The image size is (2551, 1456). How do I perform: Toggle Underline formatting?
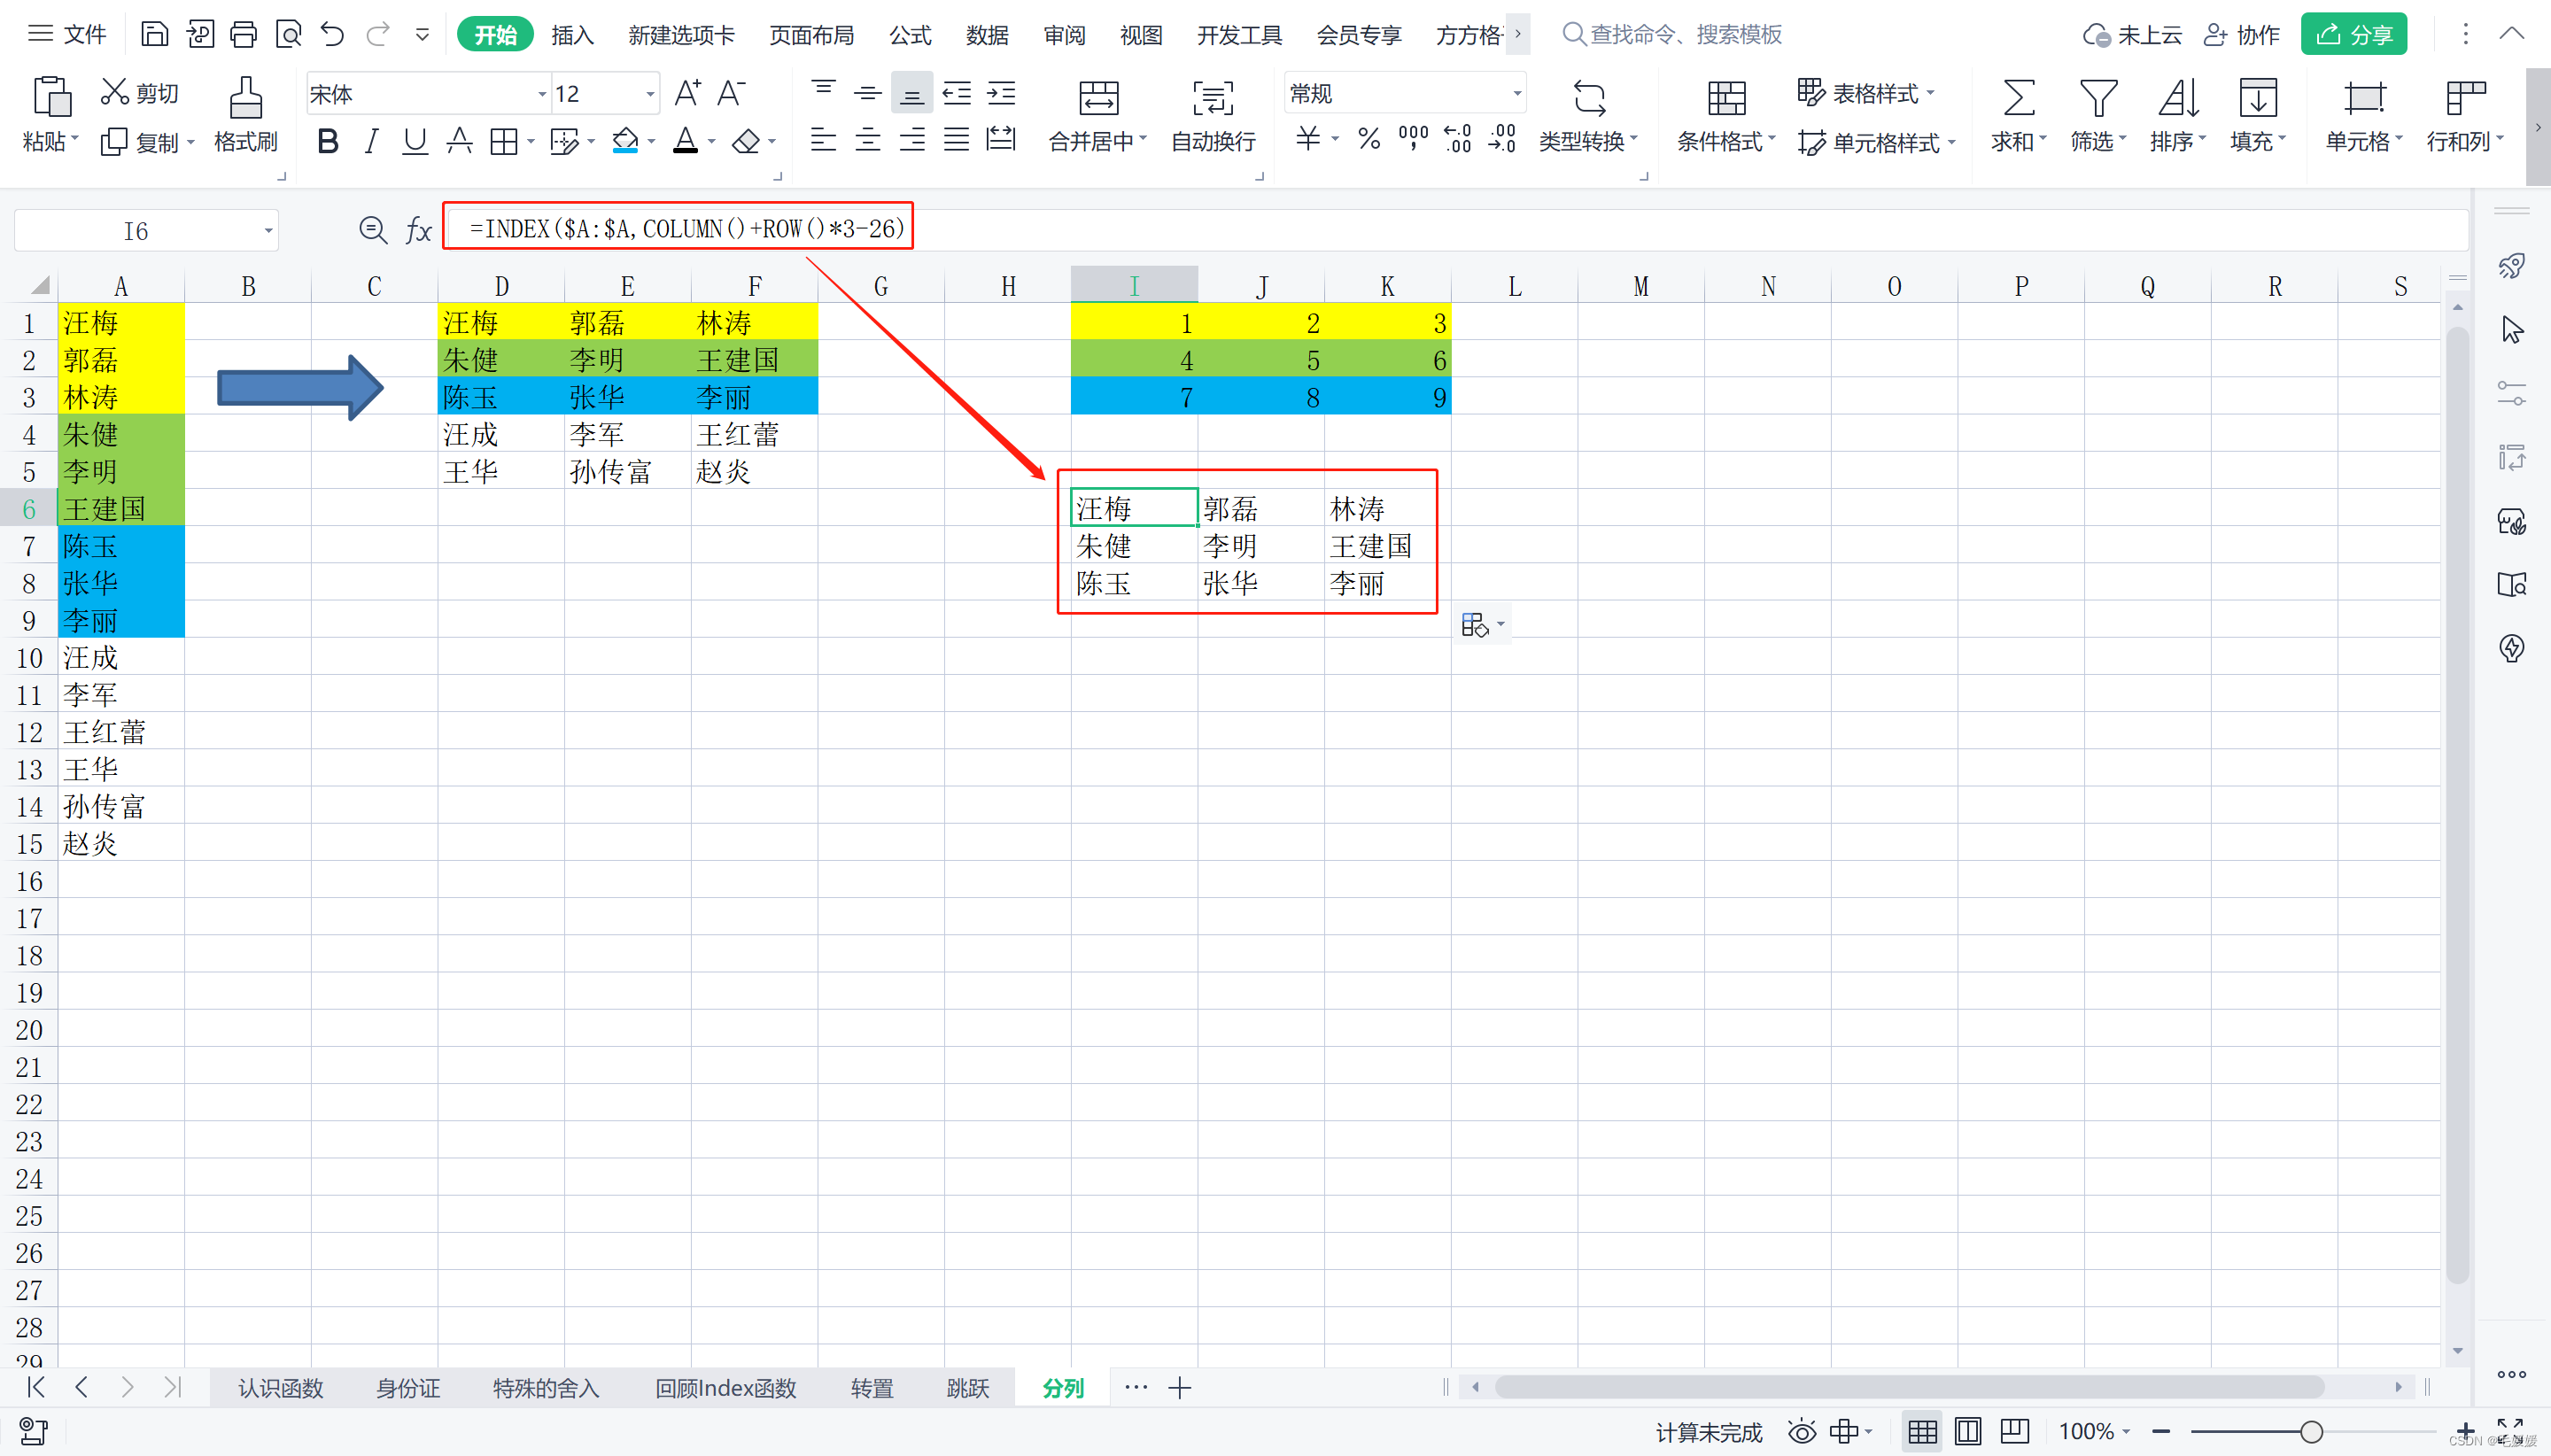coord(415,142)
